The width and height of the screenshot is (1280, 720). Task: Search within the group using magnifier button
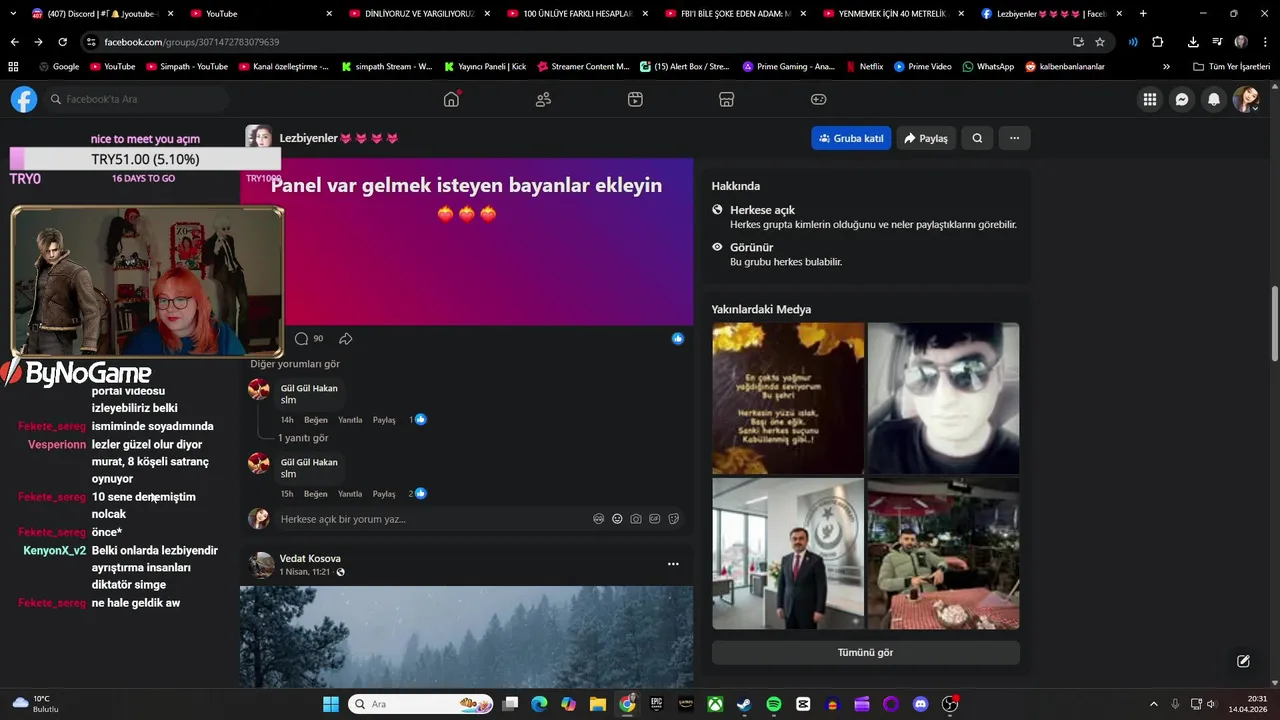click(x=977, y=138)
